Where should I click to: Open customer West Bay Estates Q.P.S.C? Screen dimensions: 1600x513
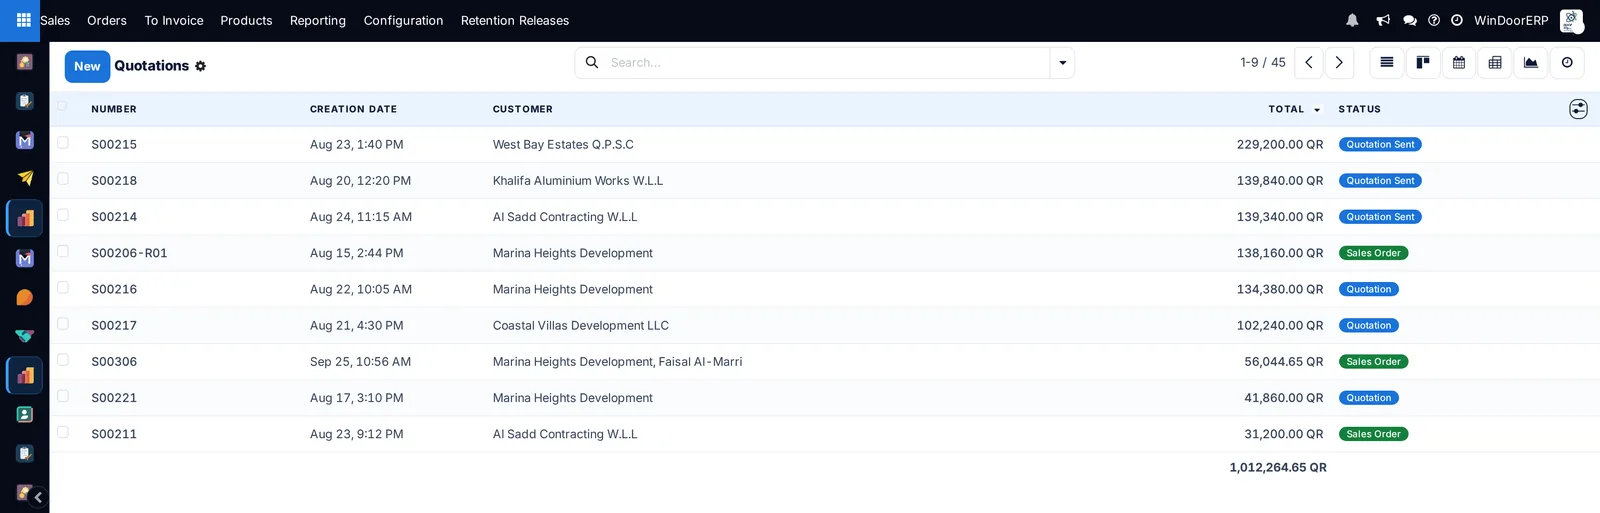pyautogui.click(x=563, y=144)
